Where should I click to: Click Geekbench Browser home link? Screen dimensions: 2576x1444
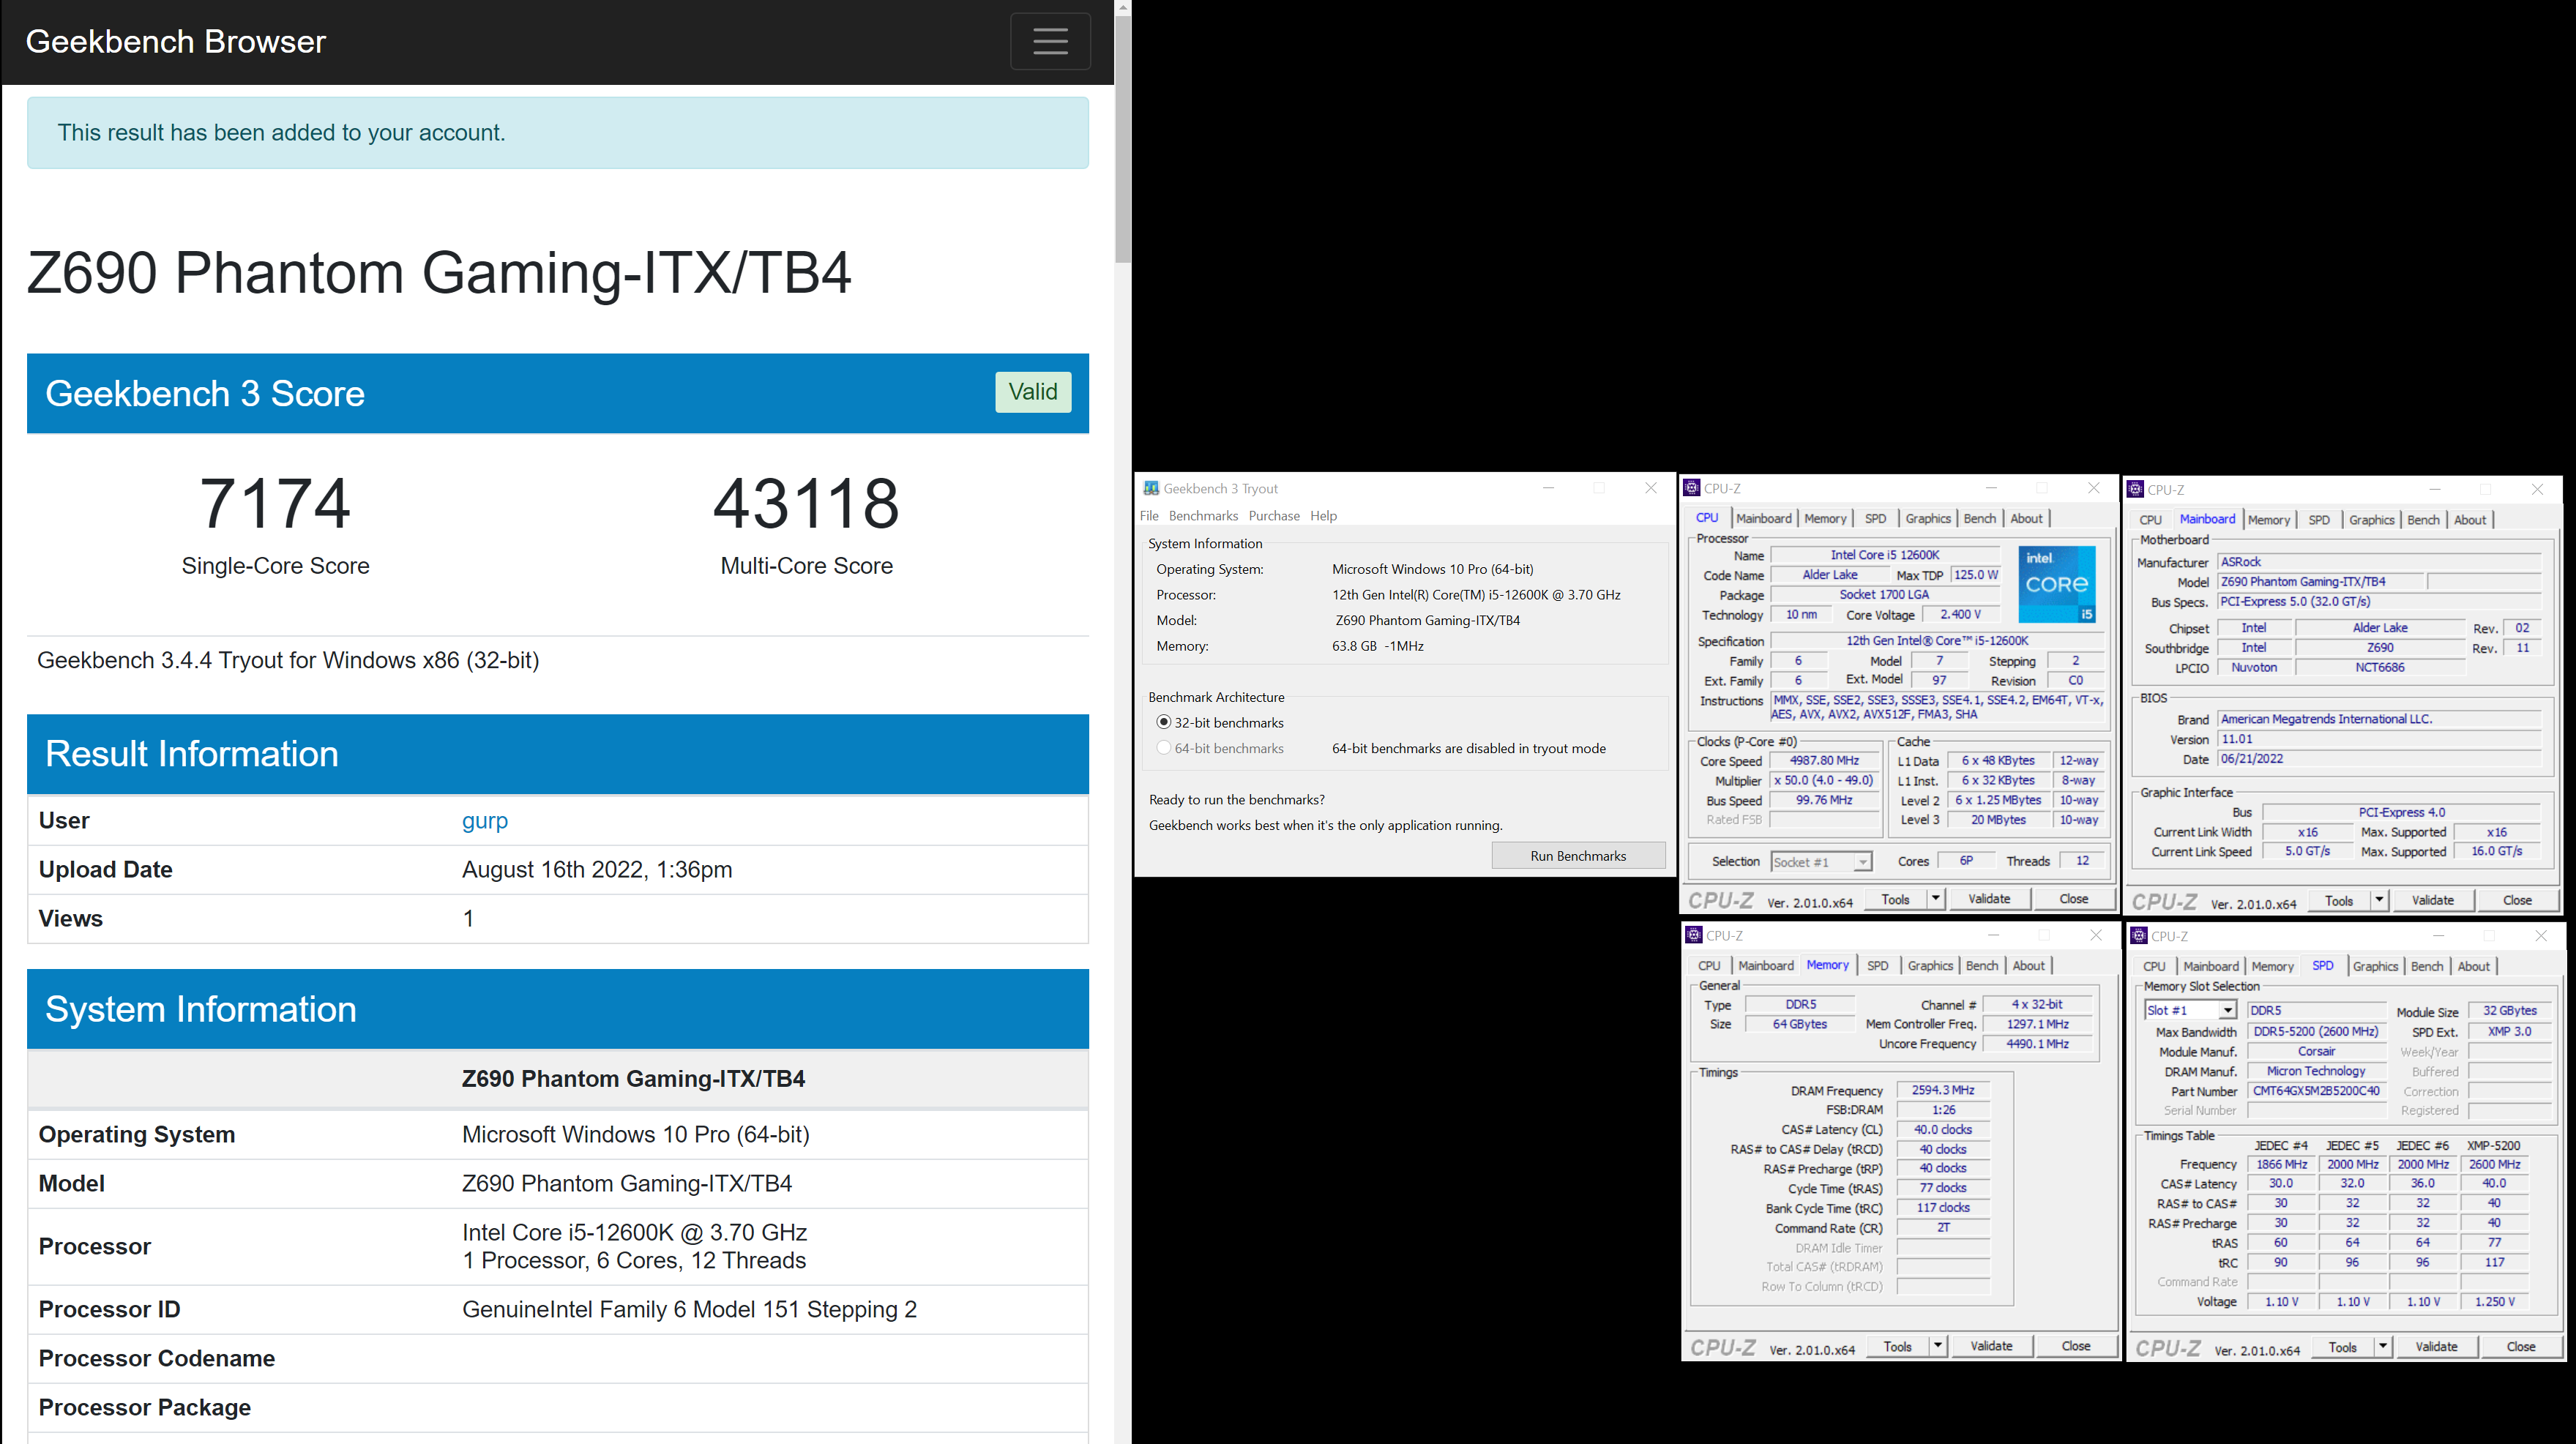click(x=176, y=41)
